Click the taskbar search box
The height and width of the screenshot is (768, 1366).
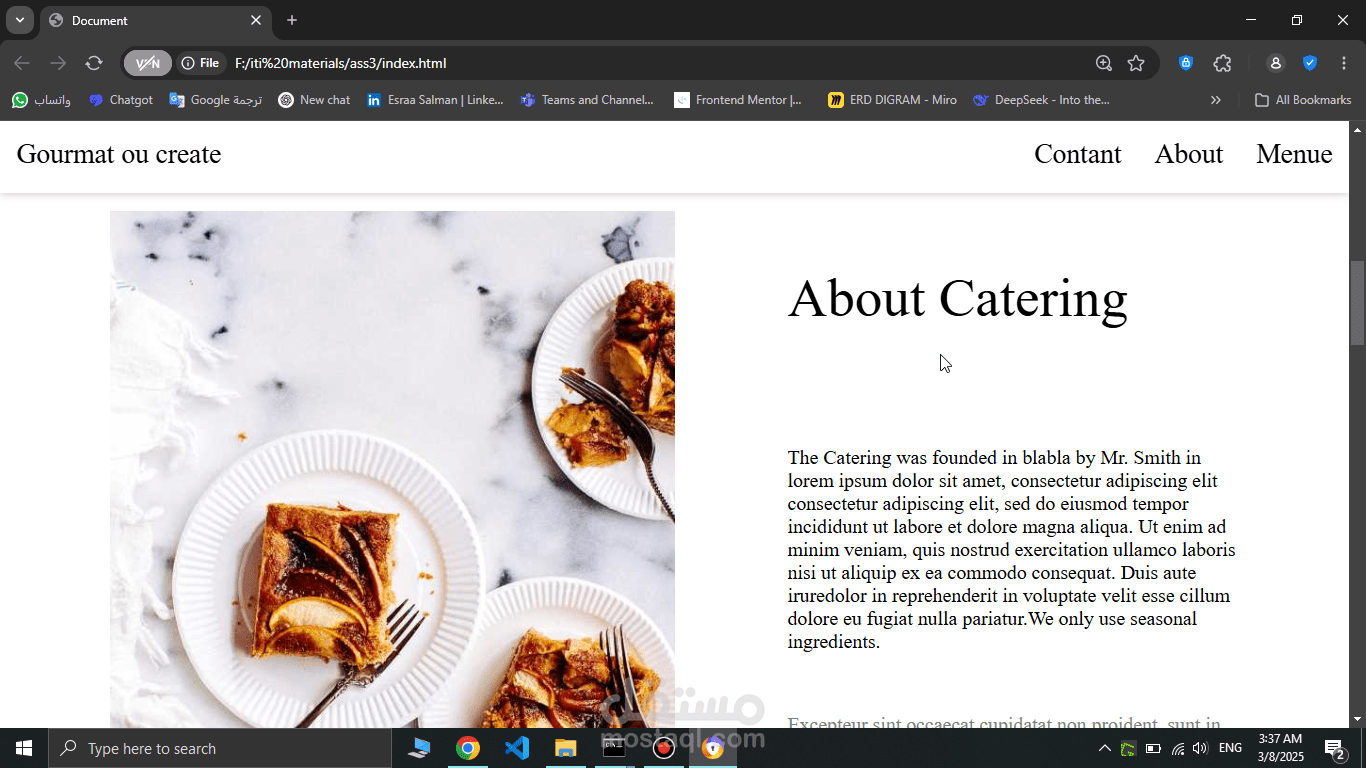tap(220, 748)
